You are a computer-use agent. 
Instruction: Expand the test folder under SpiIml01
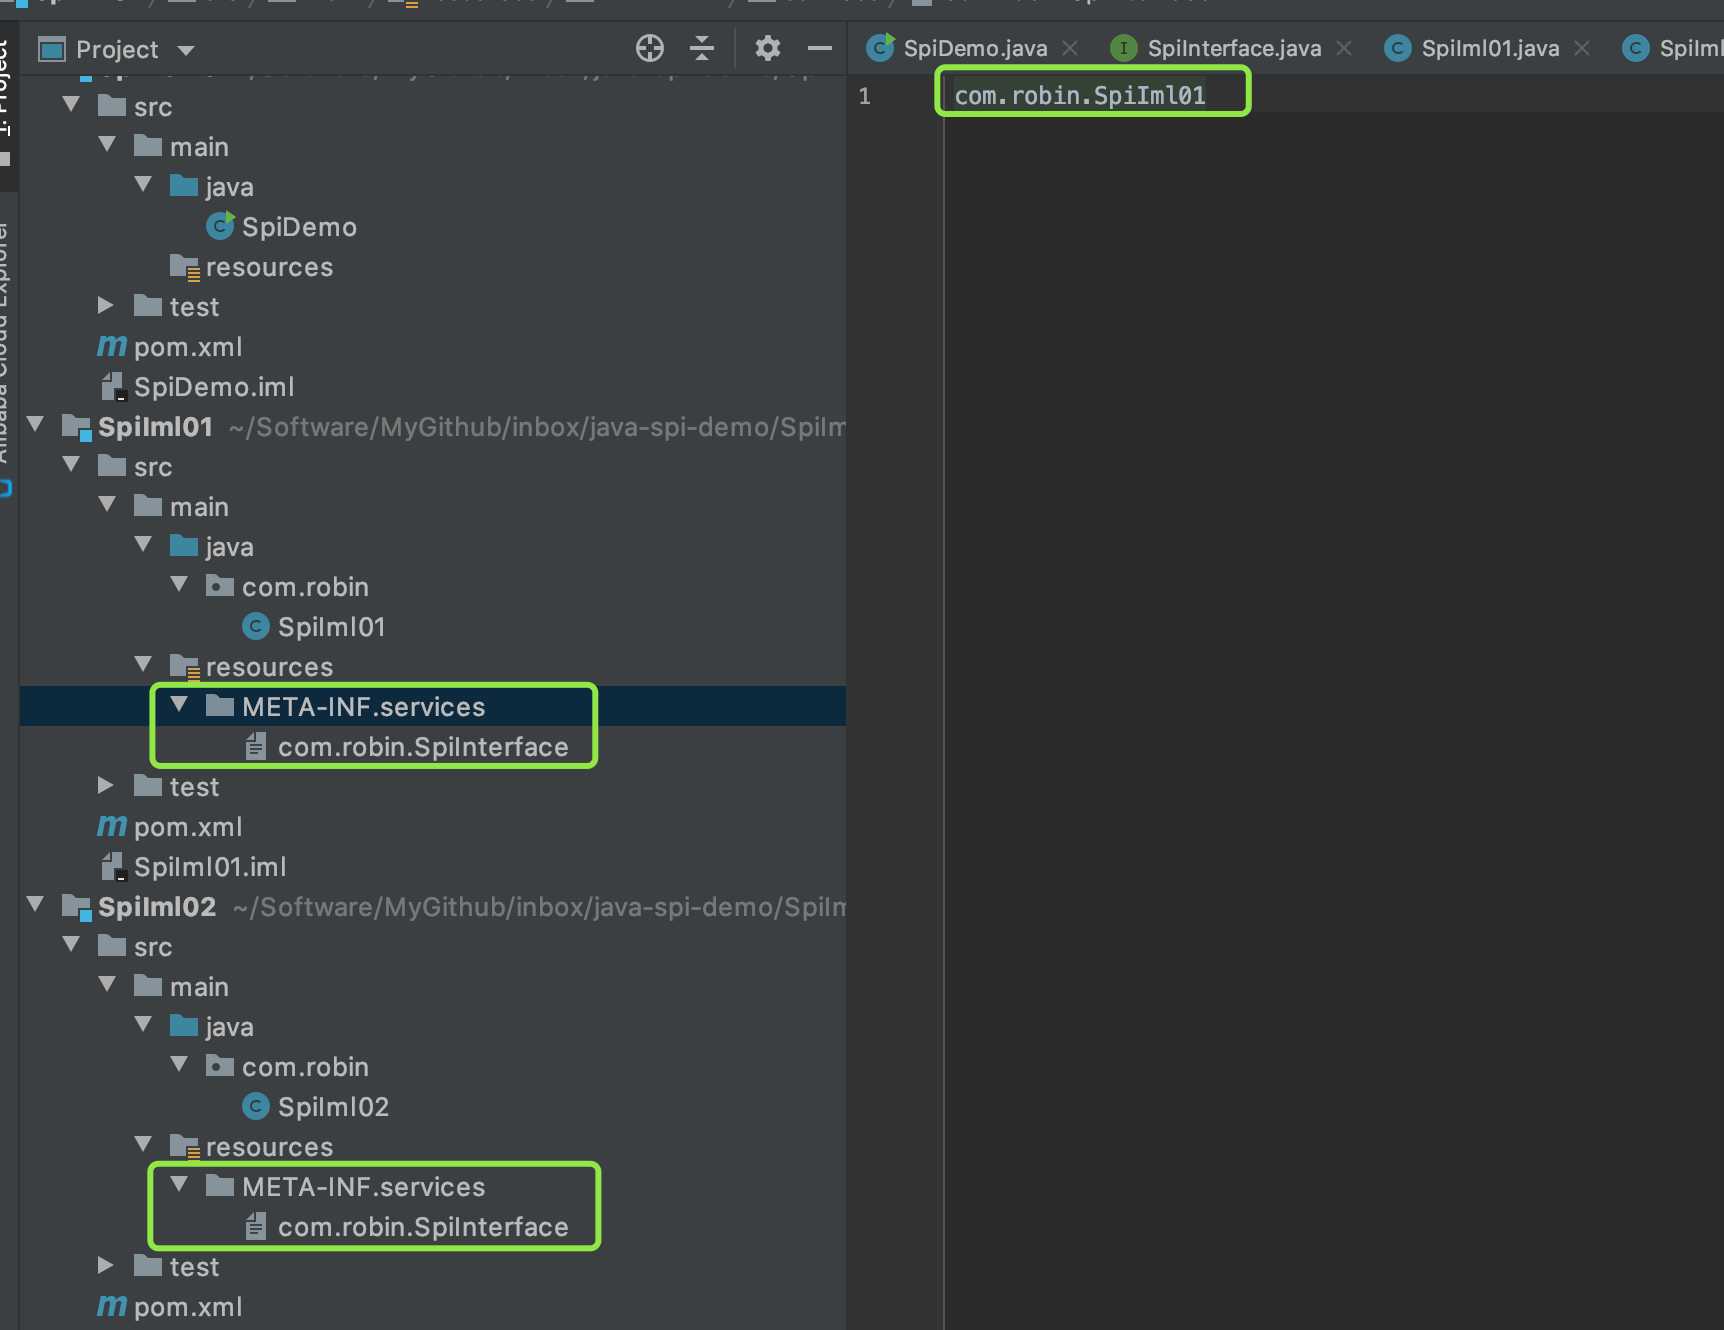click(x=106, y=786)
